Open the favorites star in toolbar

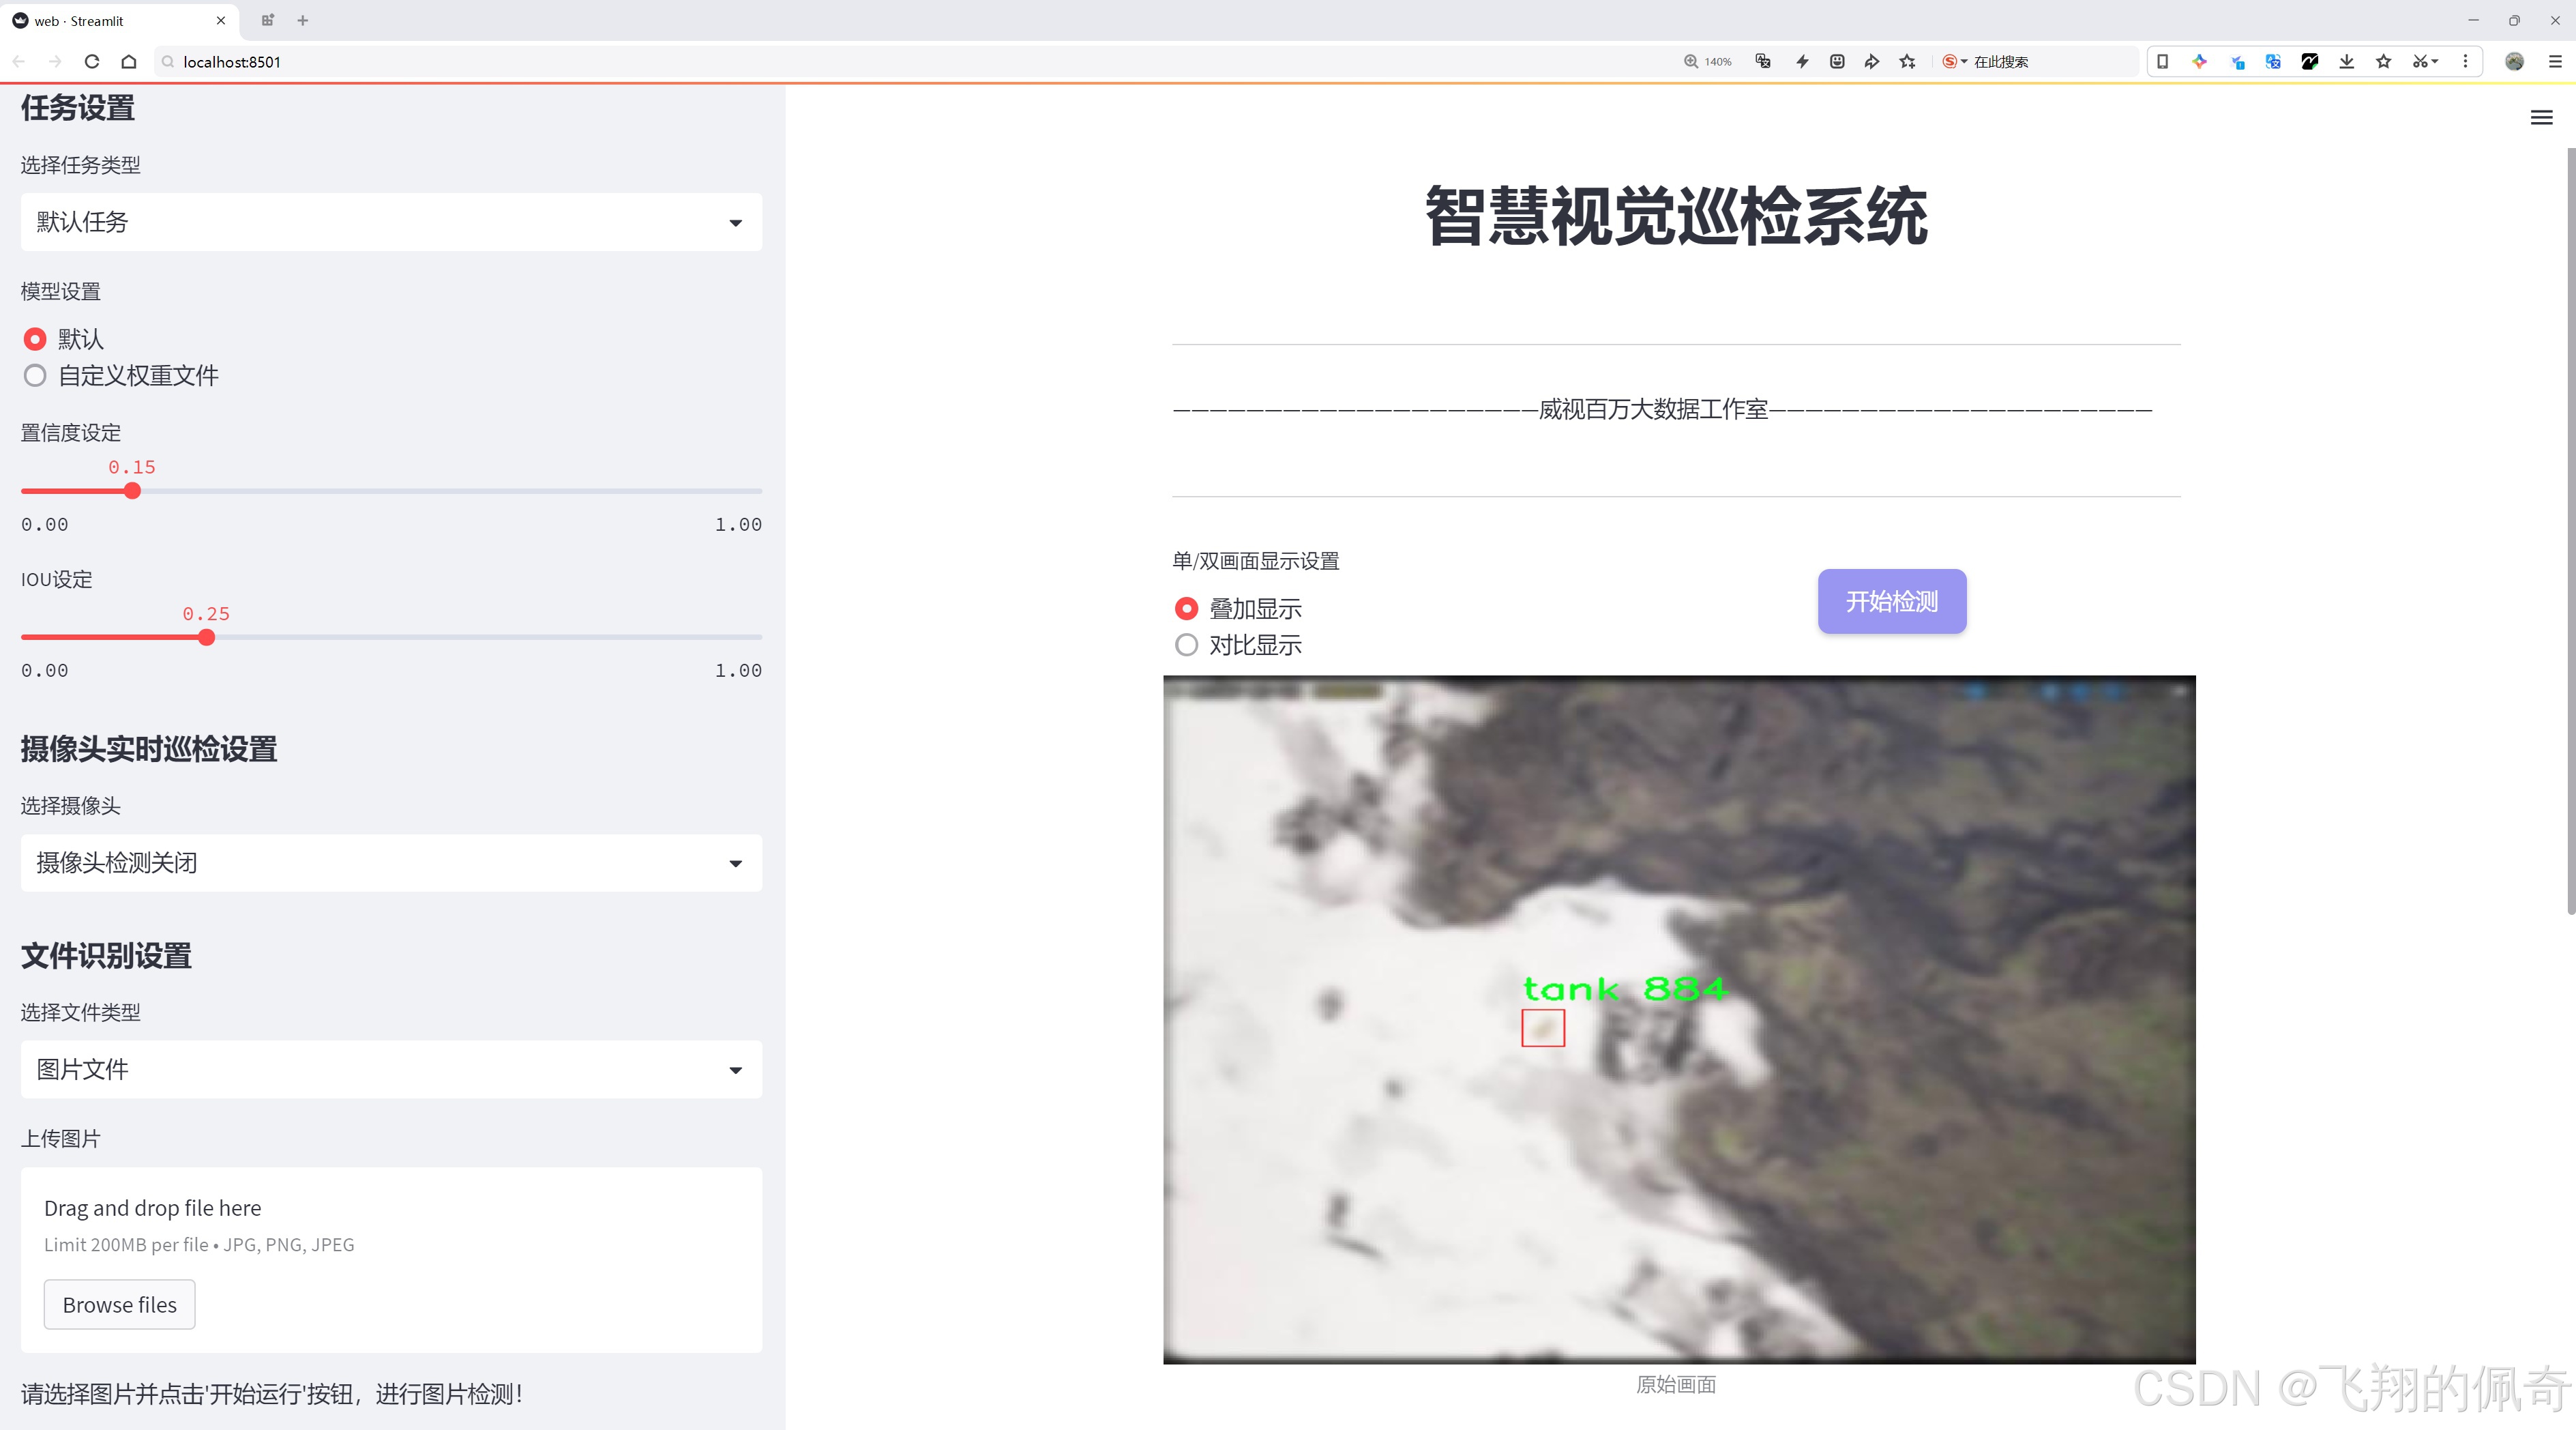[x=2384, y=62]
